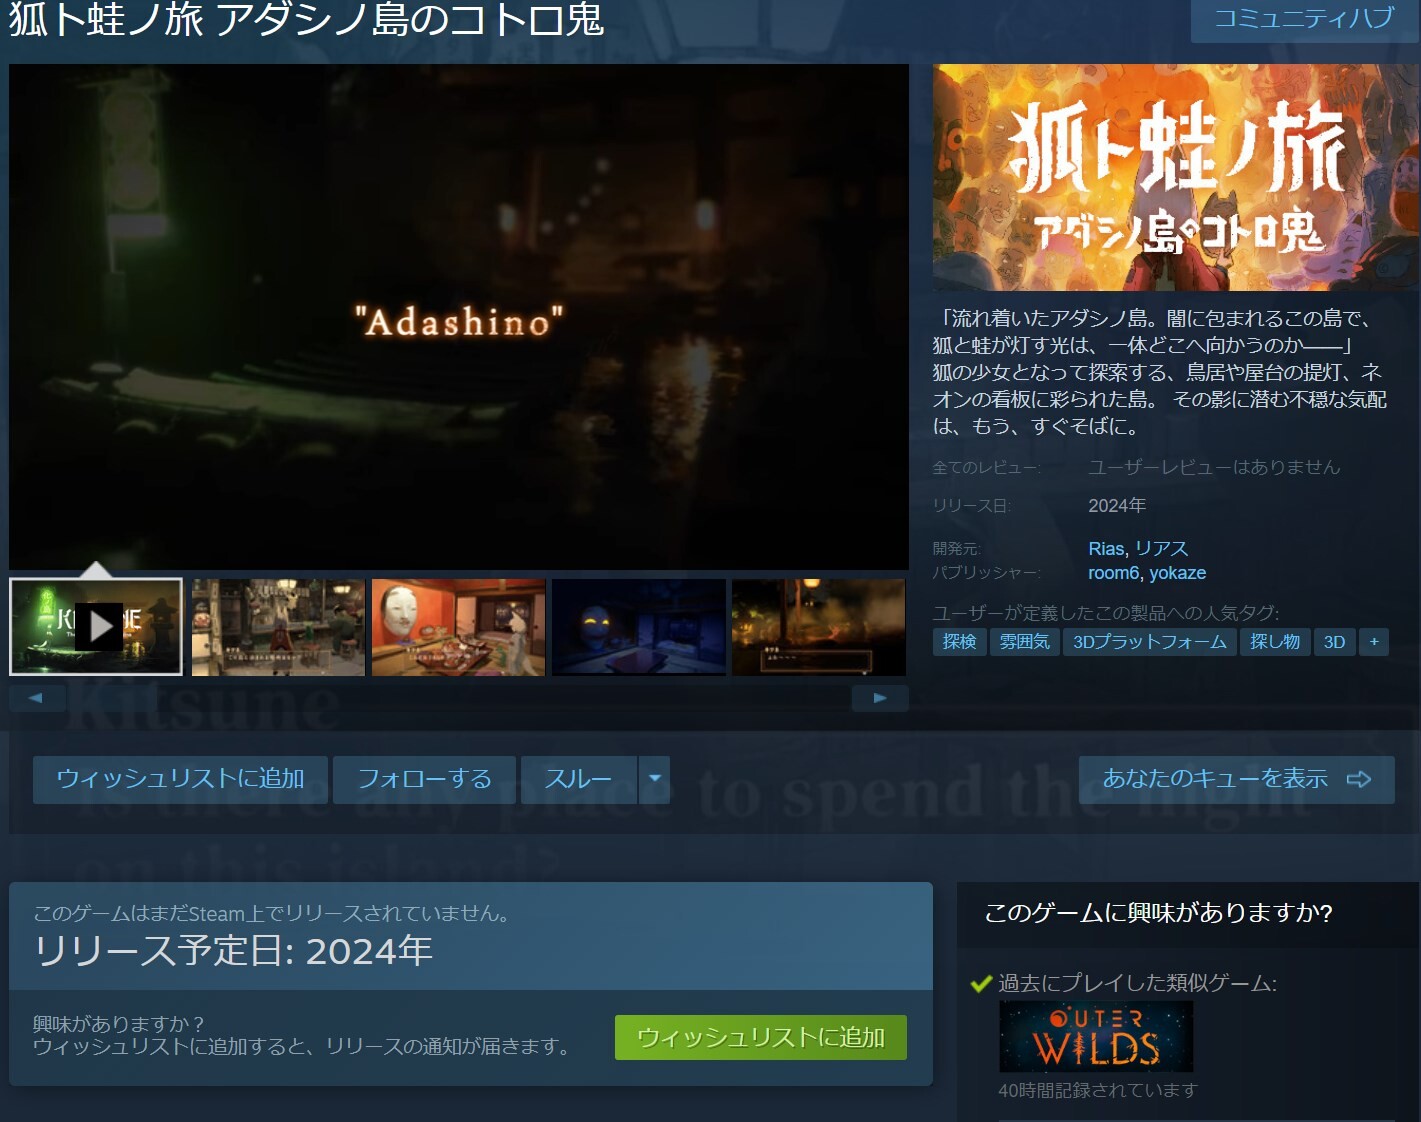Play the trailer video thumbnail
This screenshot has width=1421, height=1122.
click(x=96, y=627)
